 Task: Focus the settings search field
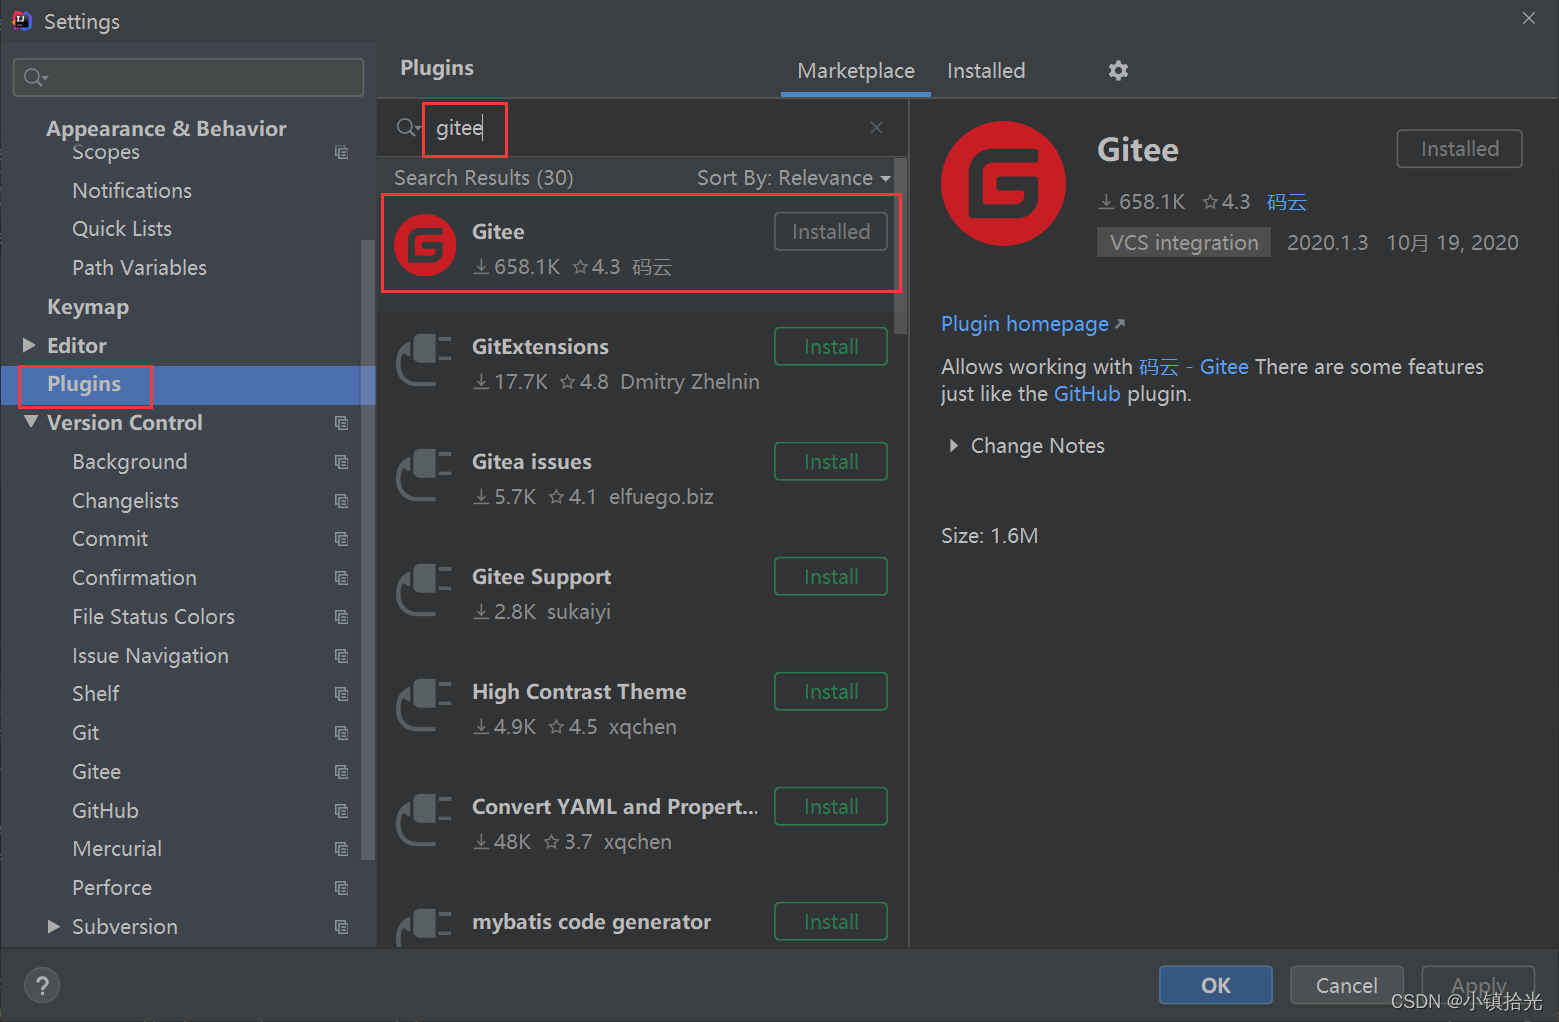[188, 77]
